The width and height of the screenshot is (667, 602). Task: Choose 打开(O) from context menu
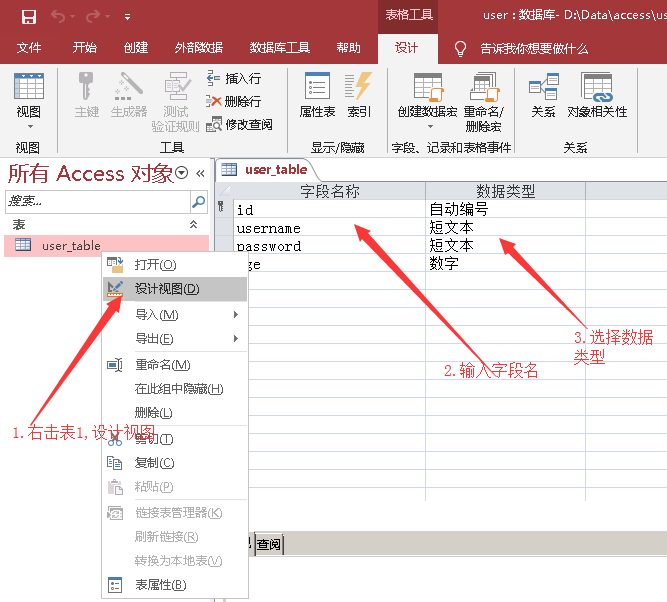(175, 265)
